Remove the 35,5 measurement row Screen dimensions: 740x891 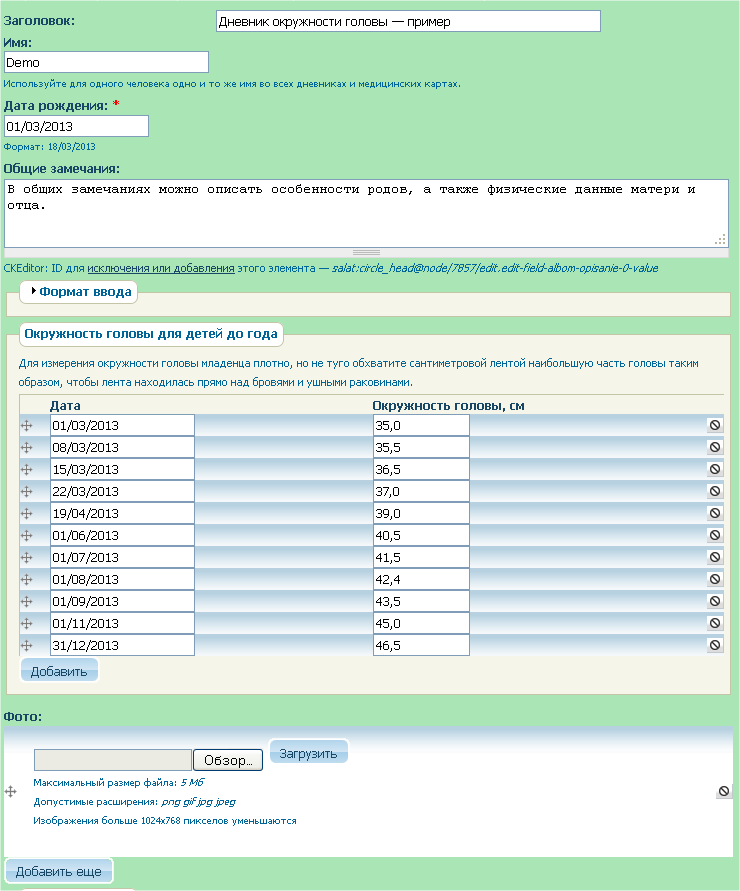point(715,447)
